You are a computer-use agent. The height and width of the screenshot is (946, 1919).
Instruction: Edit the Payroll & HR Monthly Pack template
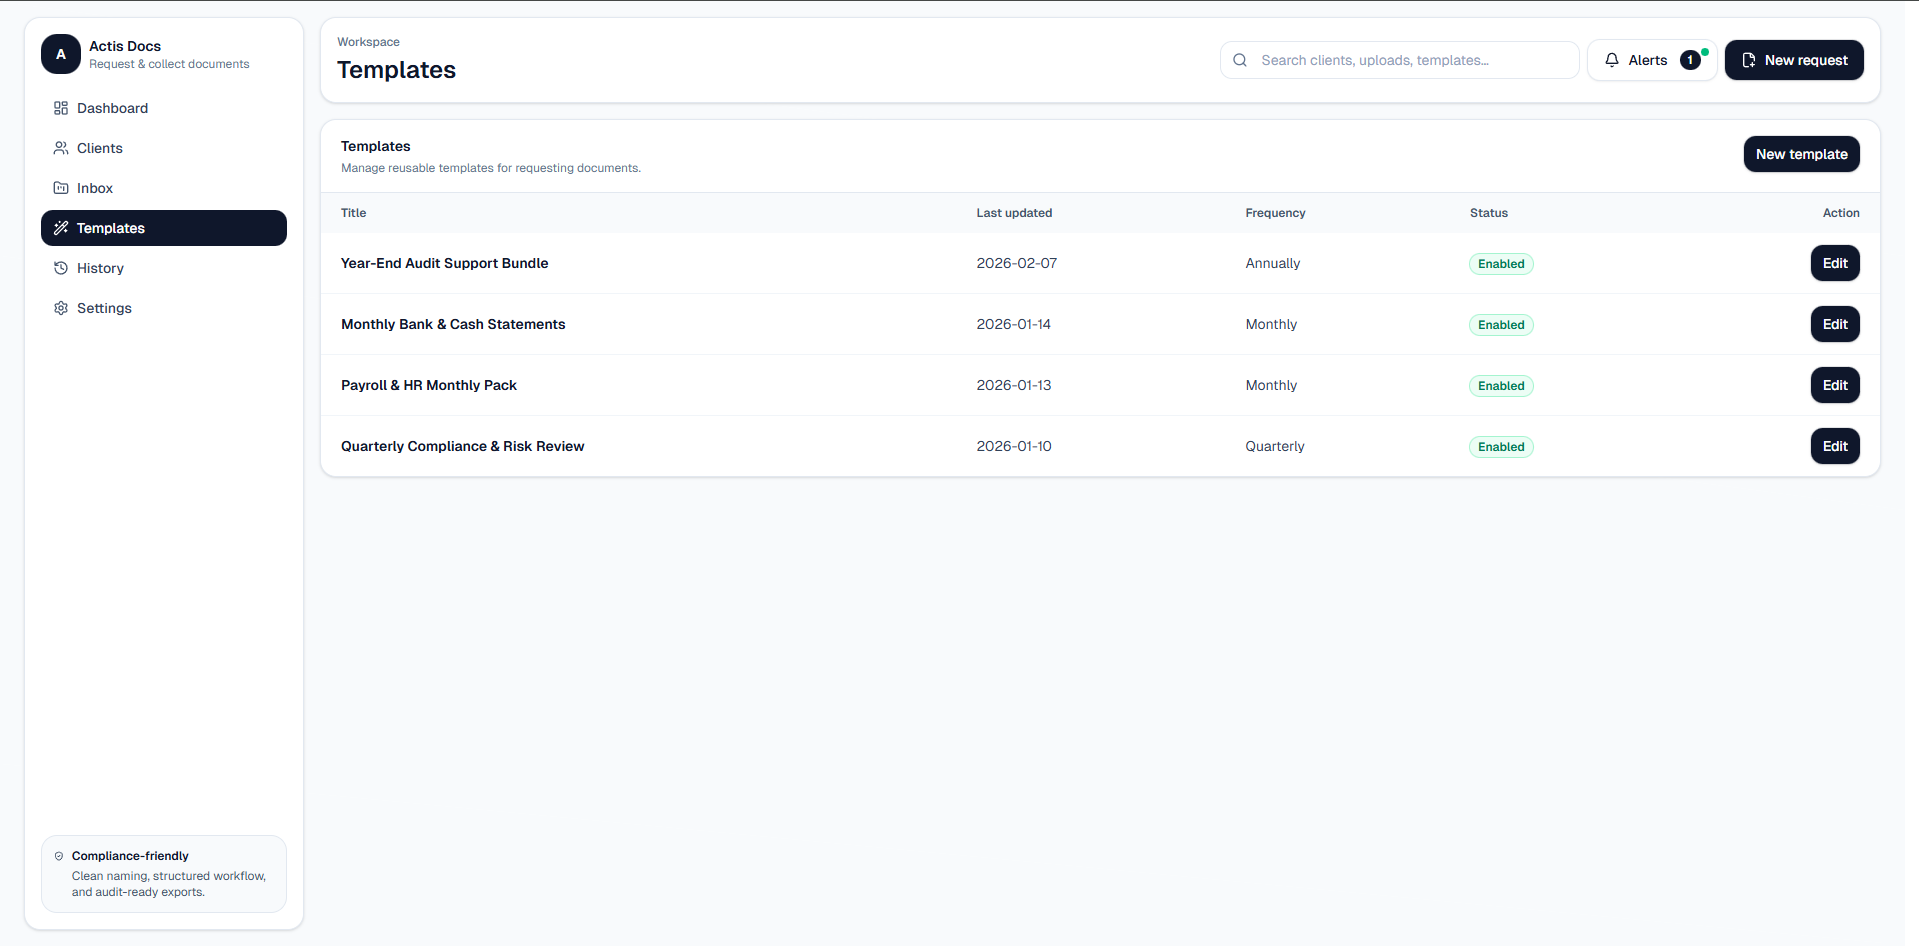pyautogui.click(x=1834, y=385)
